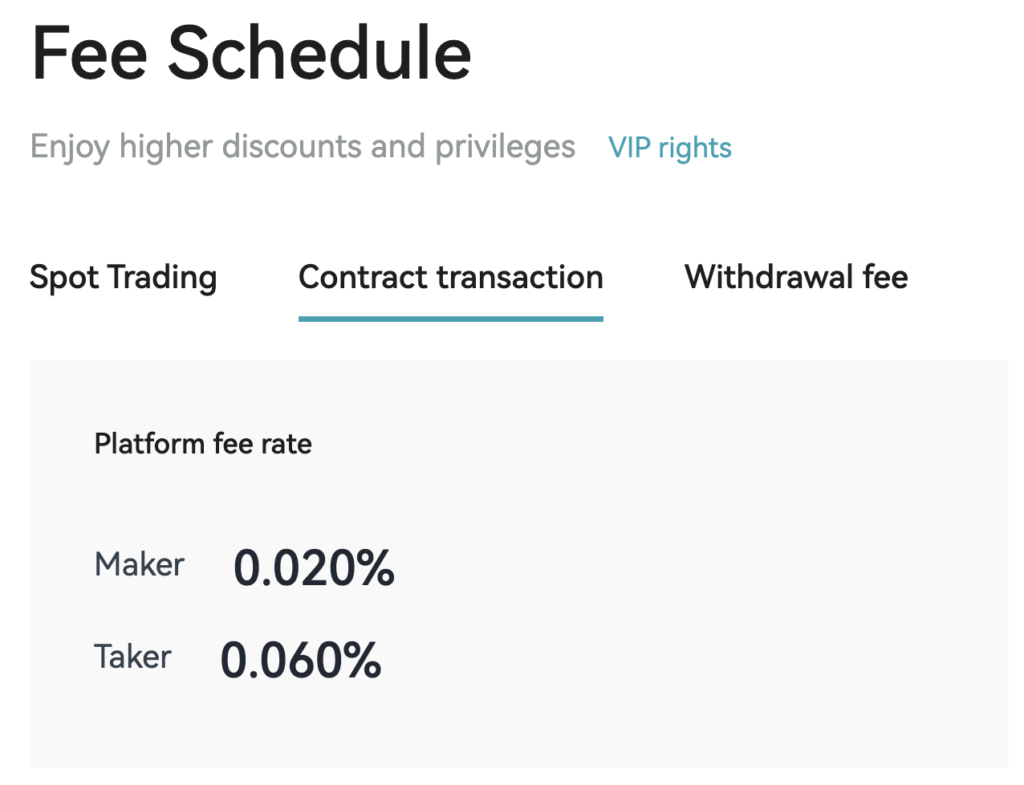The height and width of the screenshot is (785, 1024).
Task: Select the Maker 0.020% rate value
Action: tap(313, 568)
